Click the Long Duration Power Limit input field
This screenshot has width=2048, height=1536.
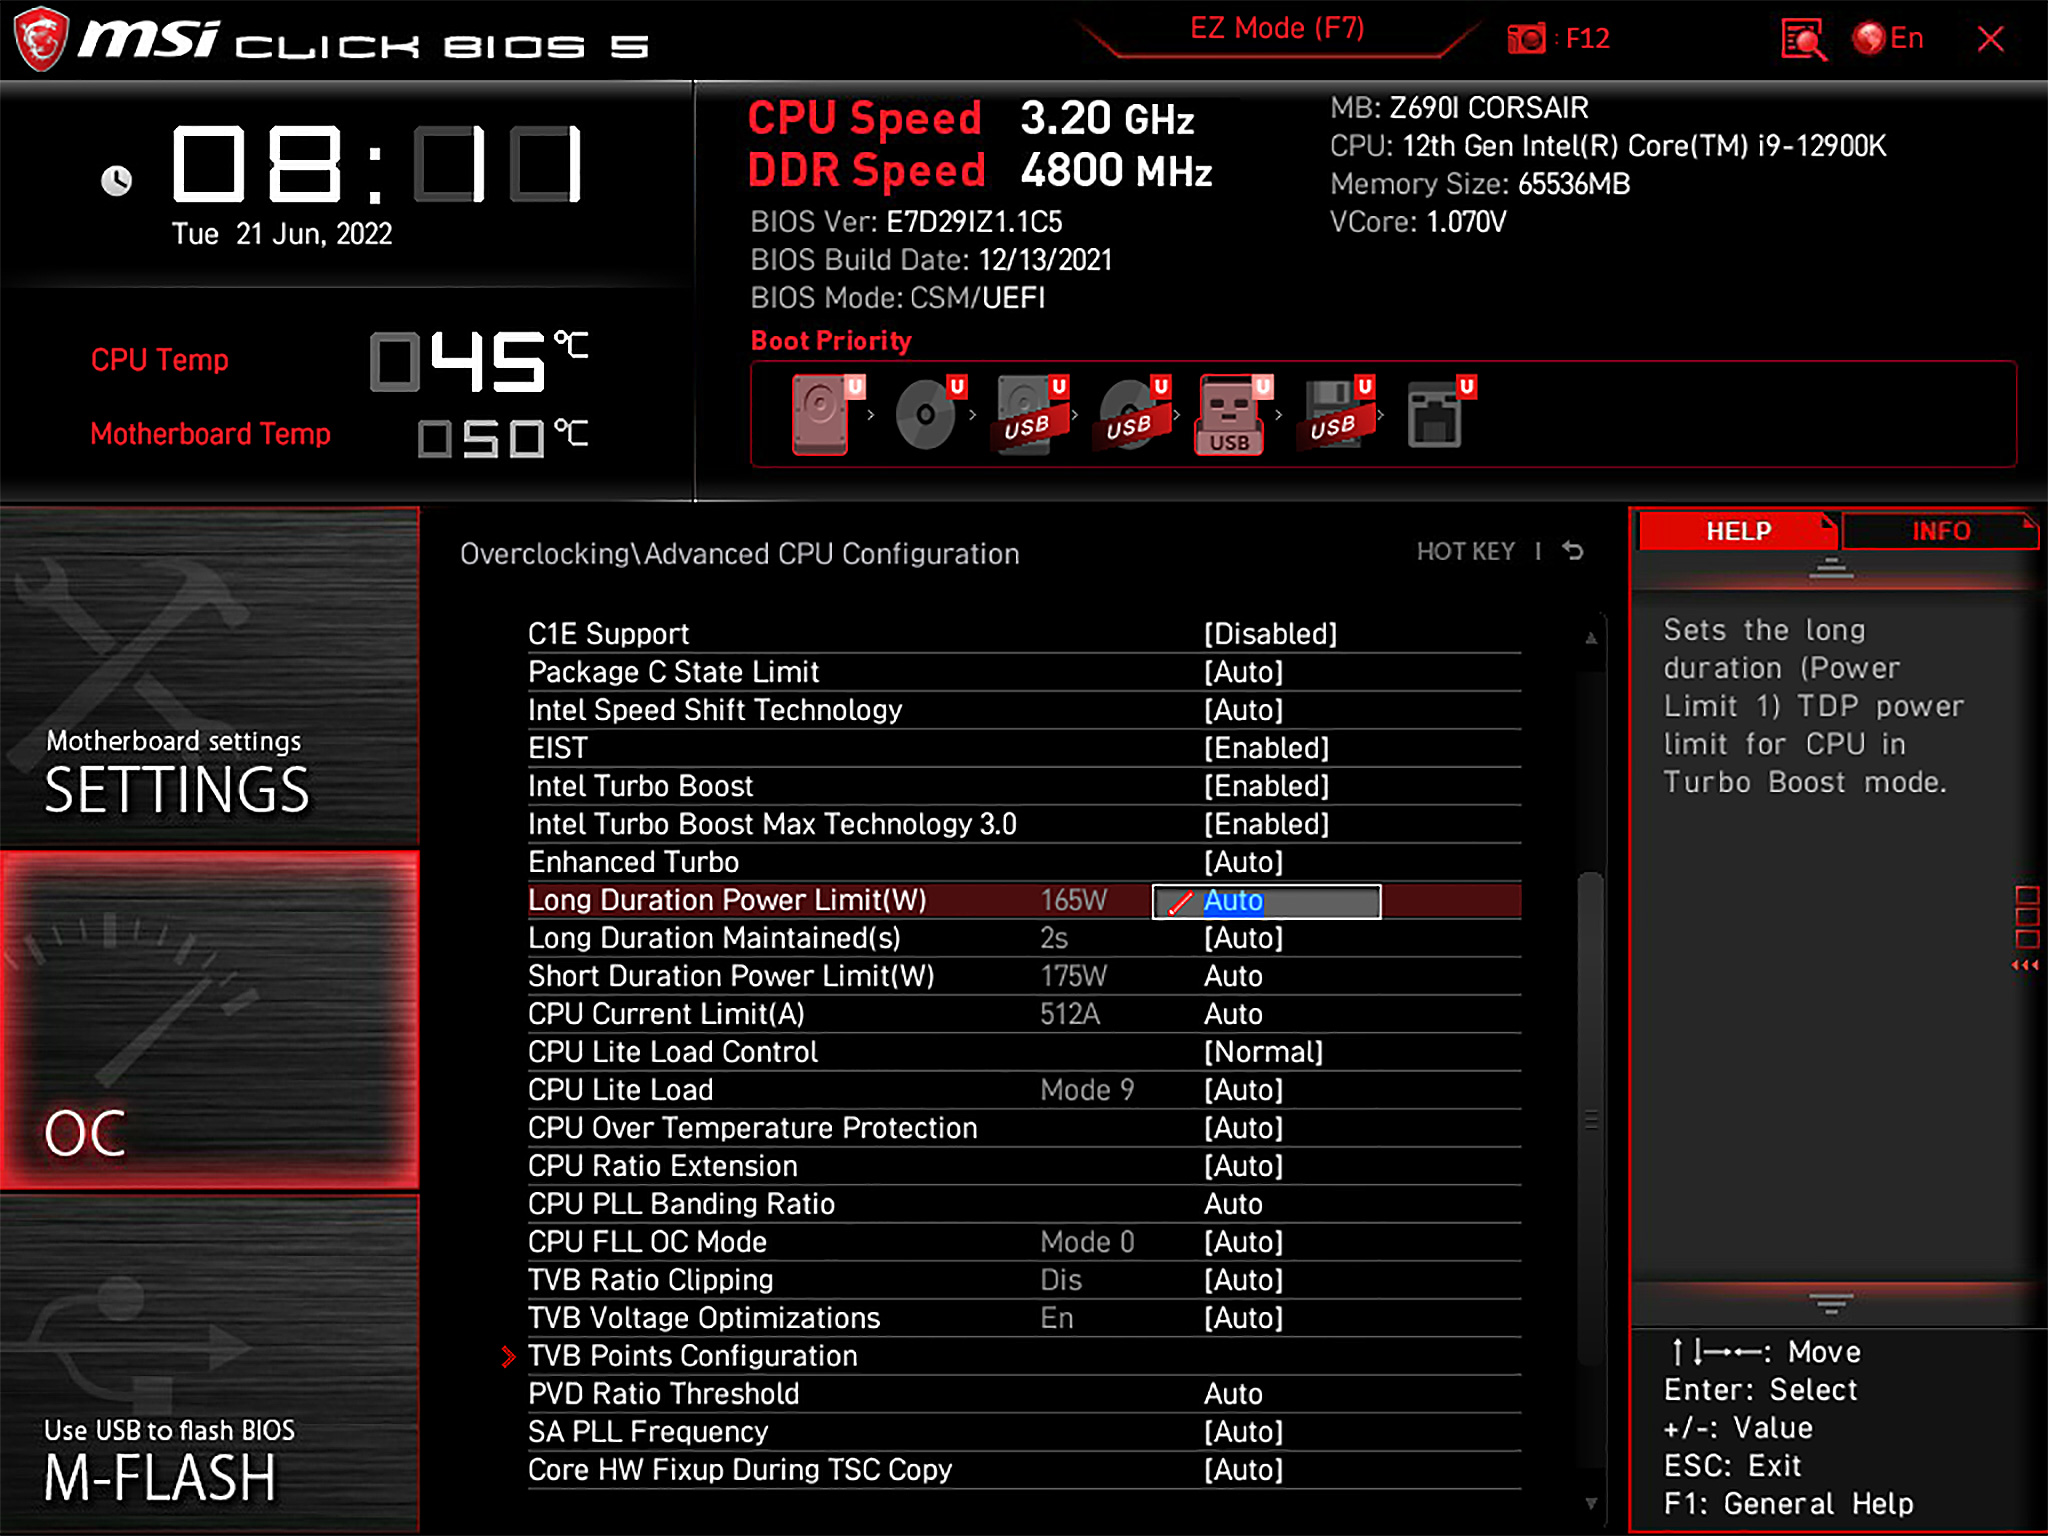[1266, 901]
